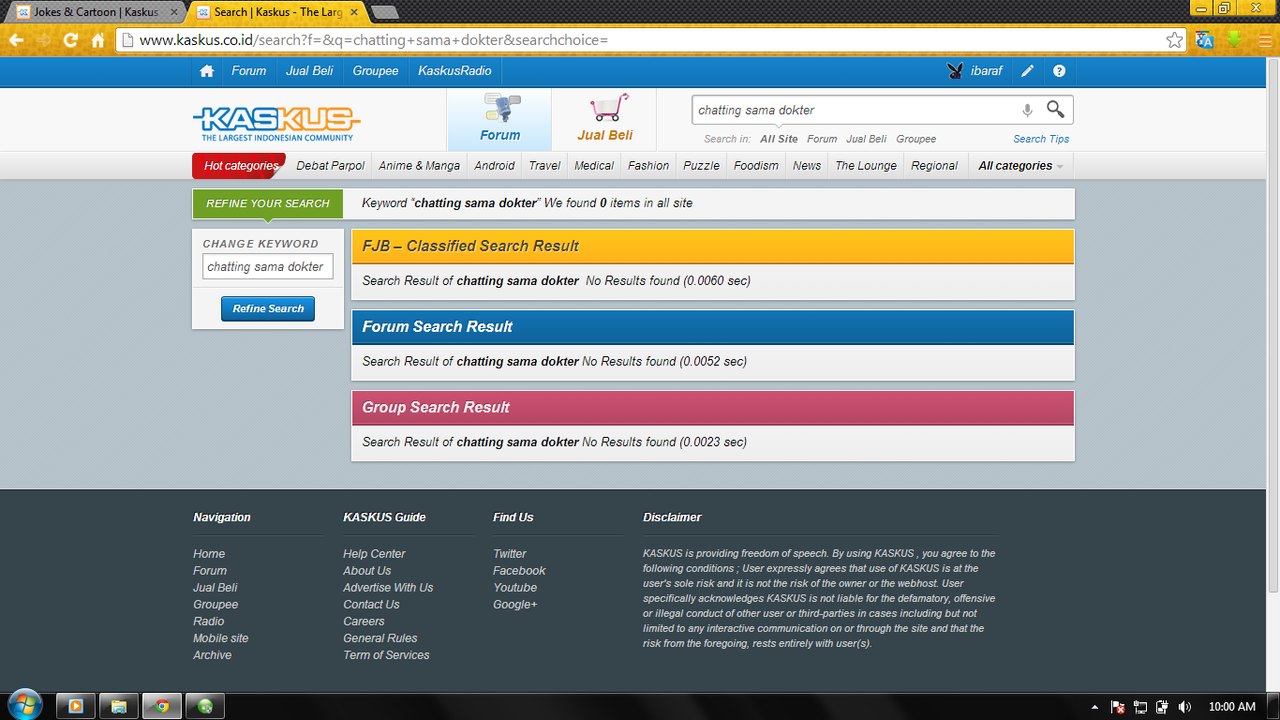Click the KASKUS logo
The width and height of the screenshot is (1280, 720).
pos(276,124)
